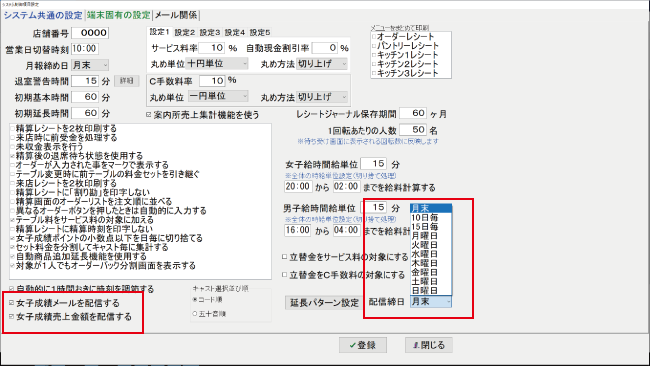Toggle 自動商品追加延長機能を使用する option
The width and height of the screenshot is (650, 366).
coord(13,256)
